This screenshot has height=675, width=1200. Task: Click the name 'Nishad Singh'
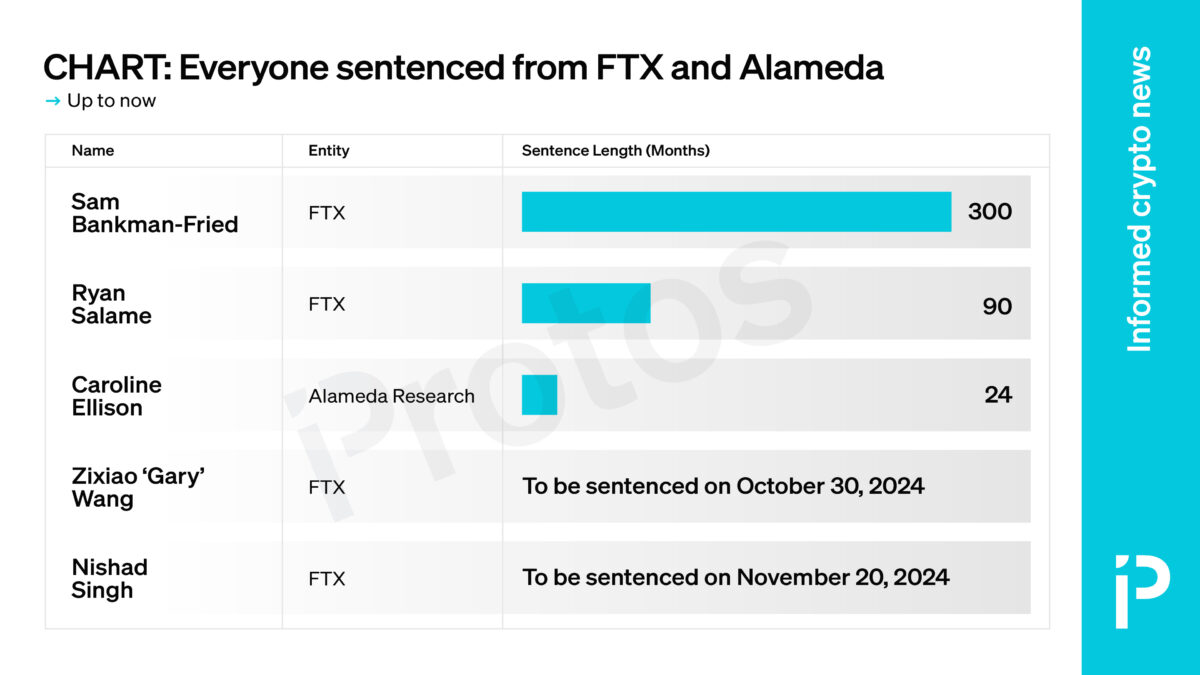109,578
